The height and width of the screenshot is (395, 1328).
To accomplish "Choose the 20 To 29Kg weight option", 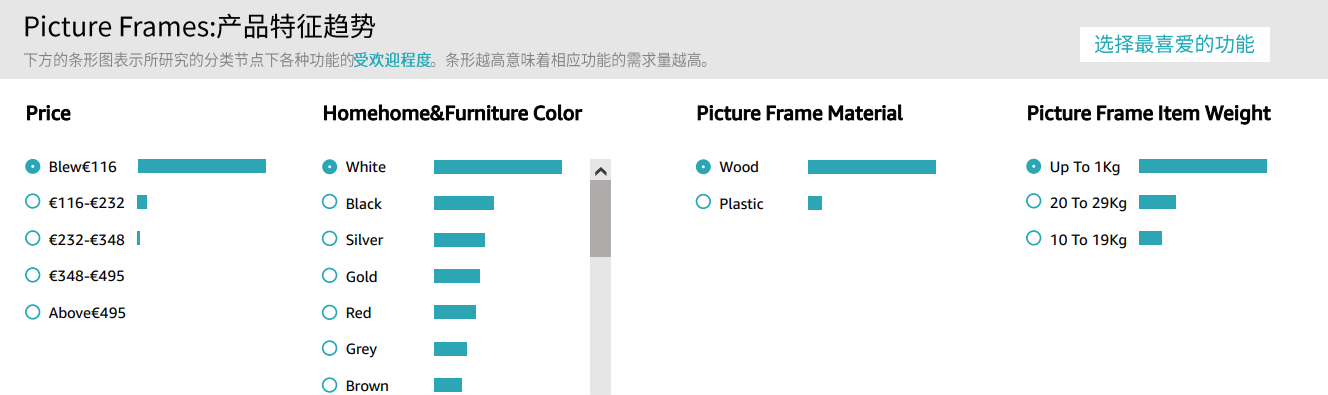I will click(1034, 202).
